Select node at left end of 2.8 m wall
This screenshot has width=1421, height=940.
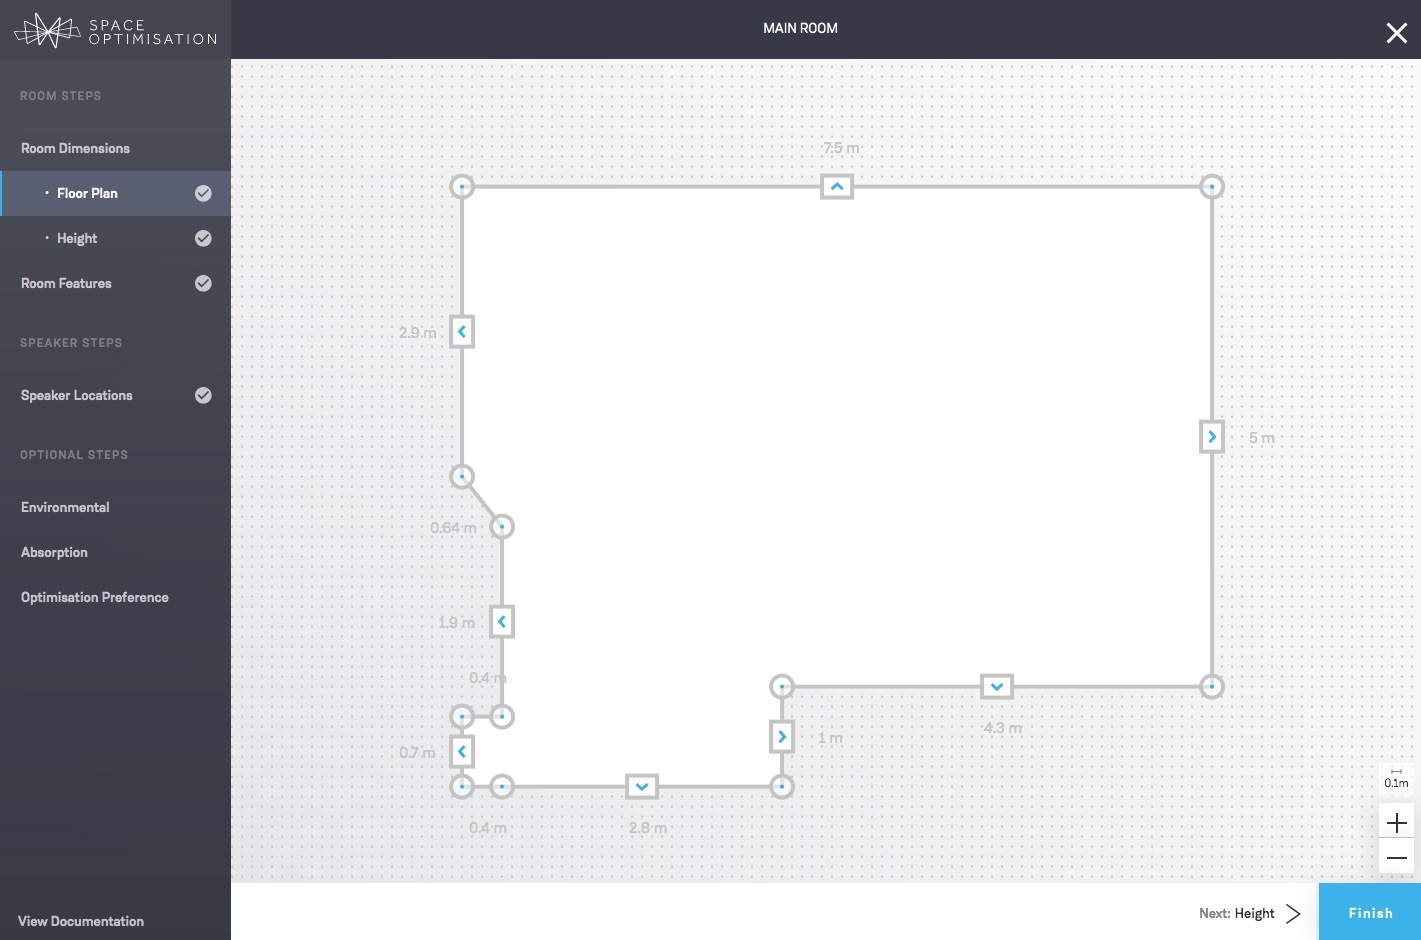pos(502,786)
